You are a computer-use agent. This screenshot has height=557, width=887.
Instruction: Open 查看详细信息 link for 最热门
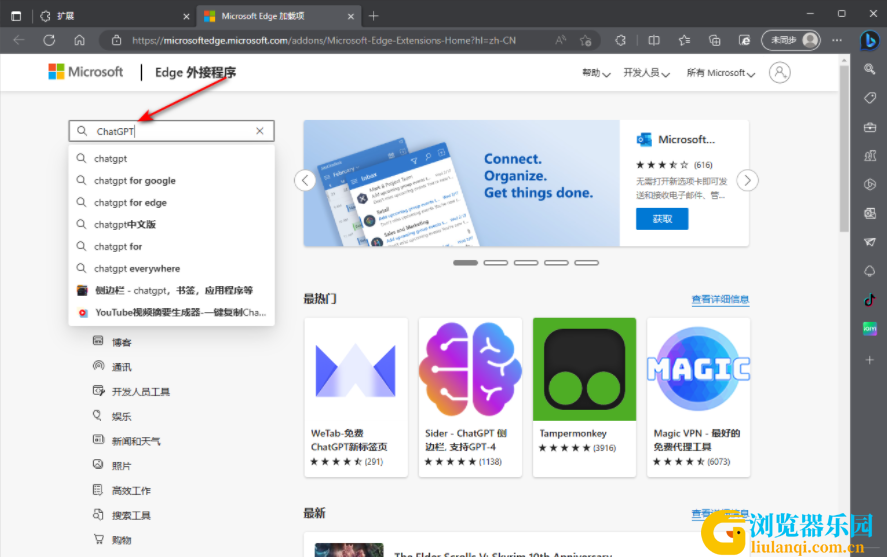coord(720,299)
